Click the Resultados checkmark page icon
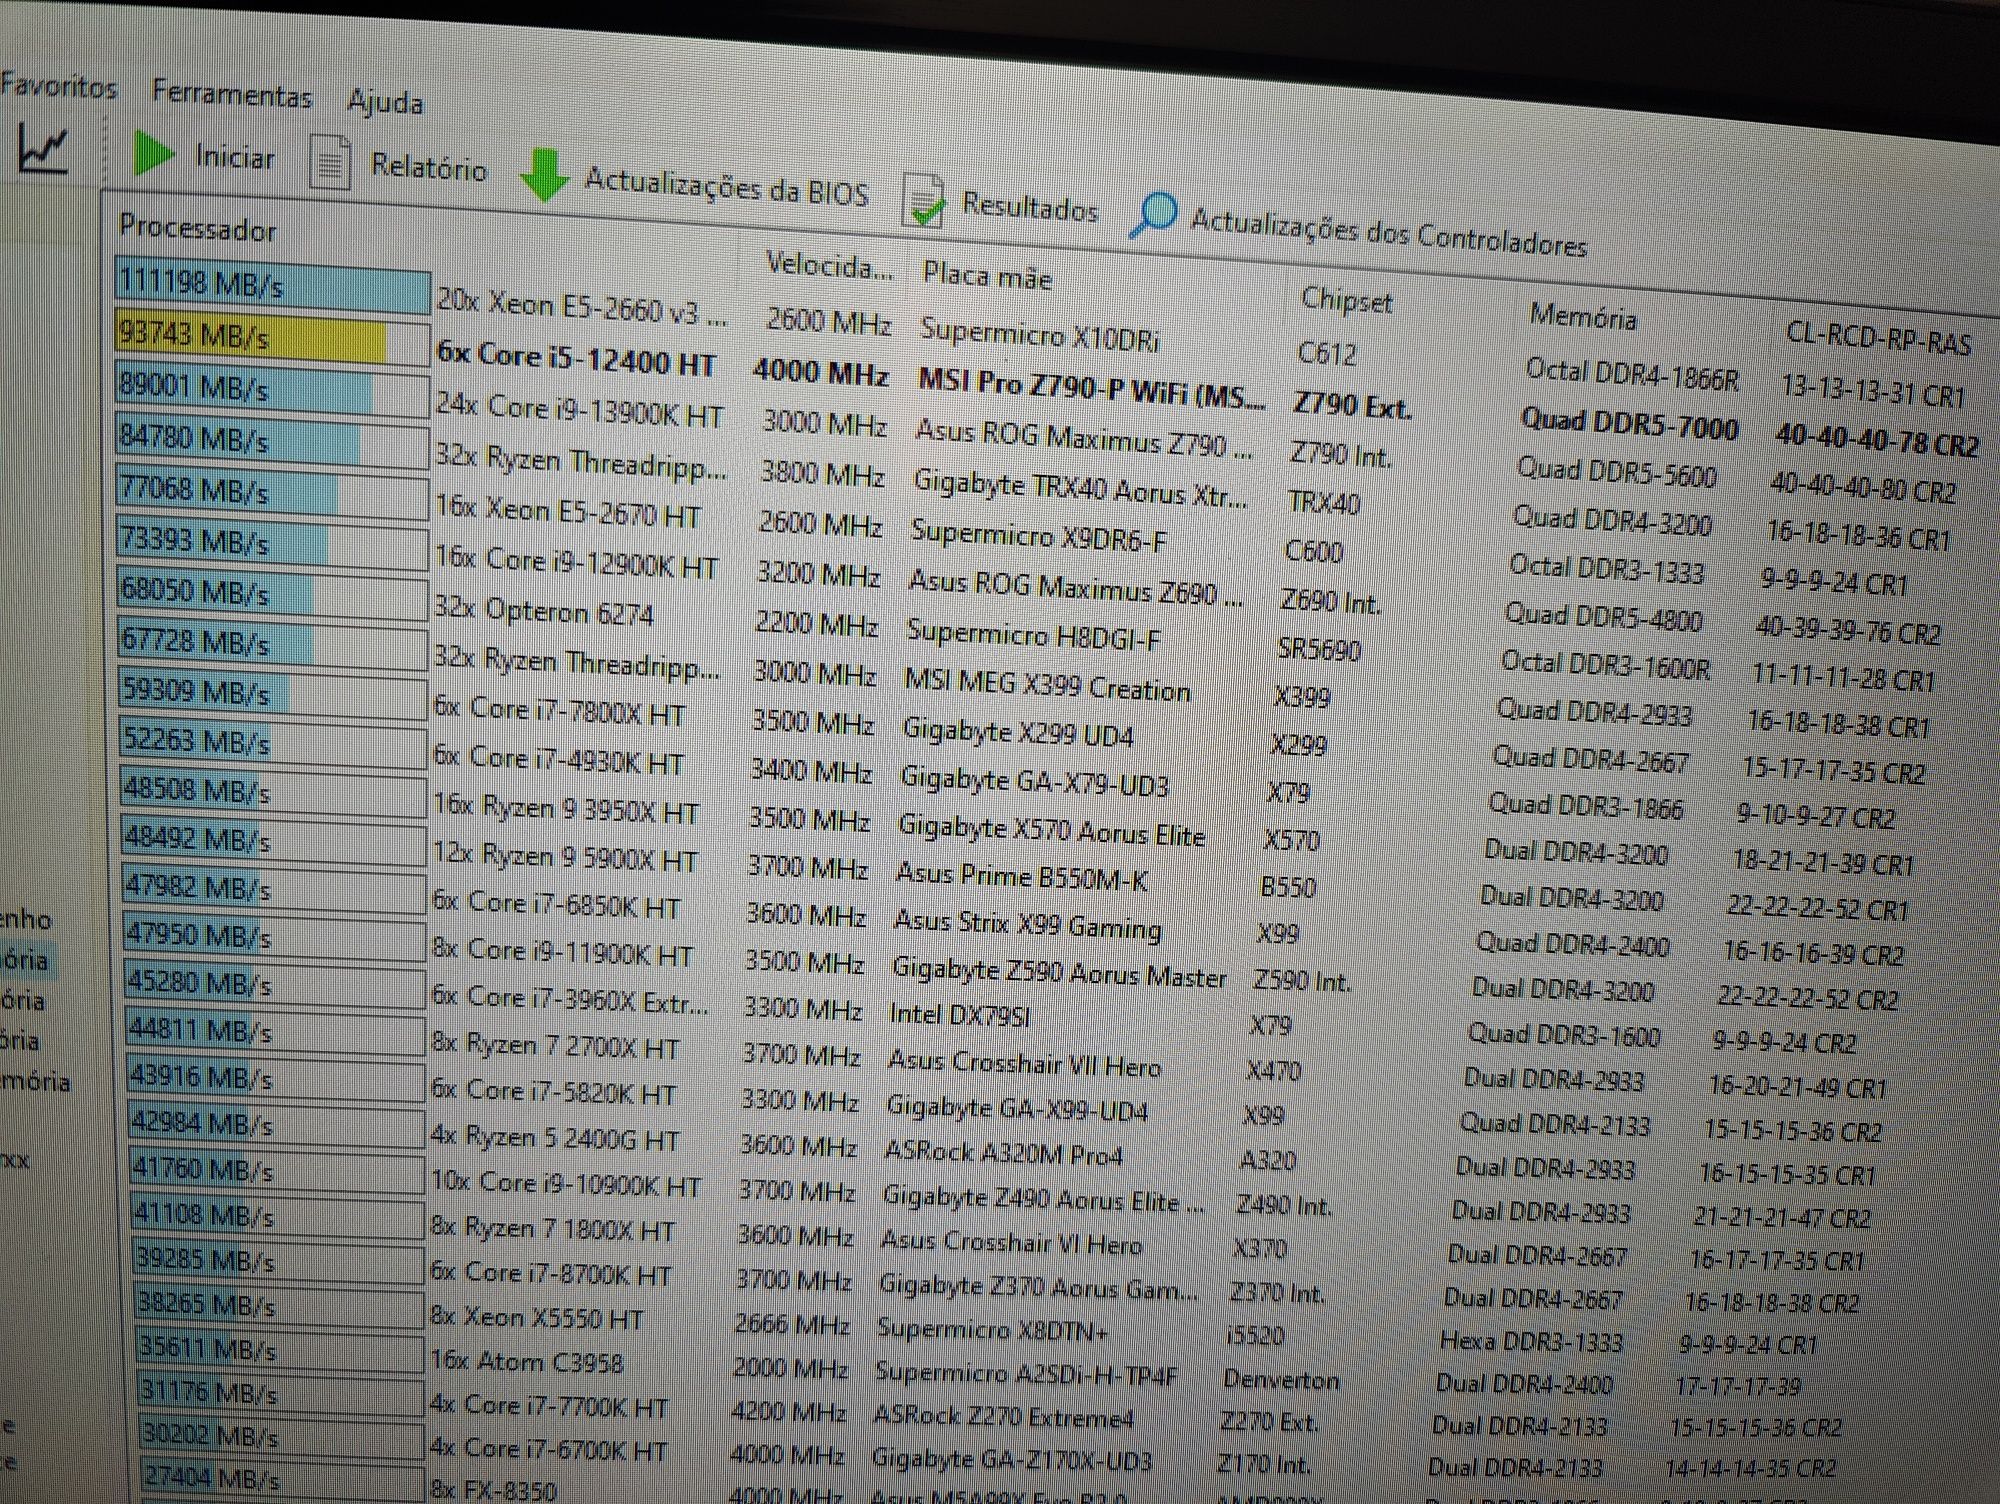 [x=923, y=200]
